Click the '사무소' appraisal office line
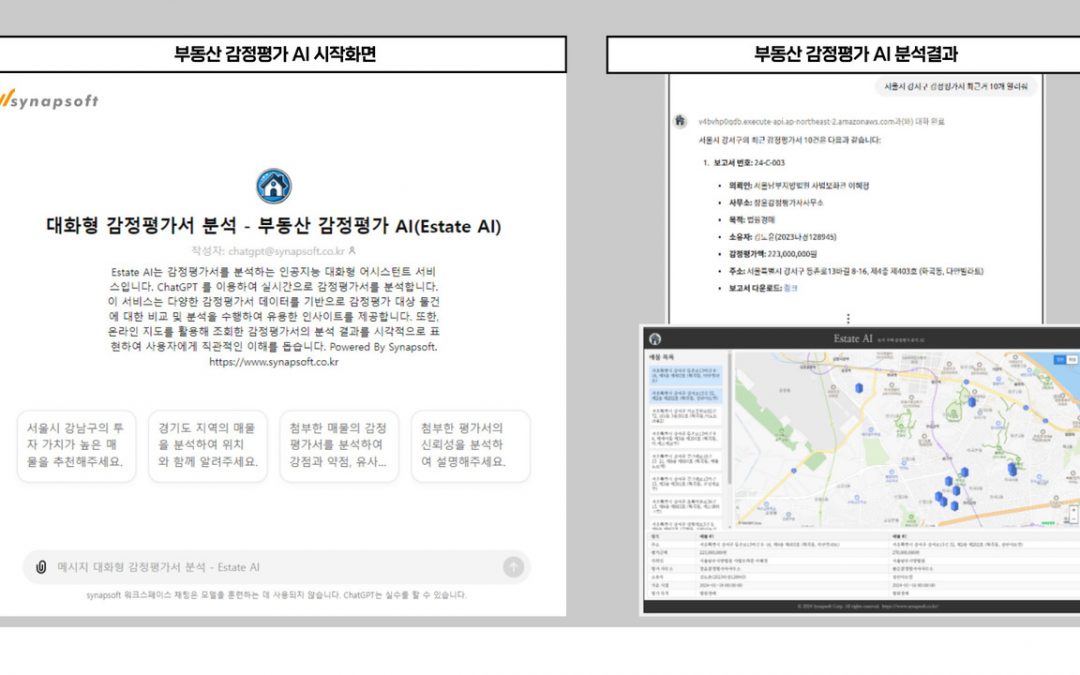The width and height of the screenshot is (1080, 675). pos(776,202)
